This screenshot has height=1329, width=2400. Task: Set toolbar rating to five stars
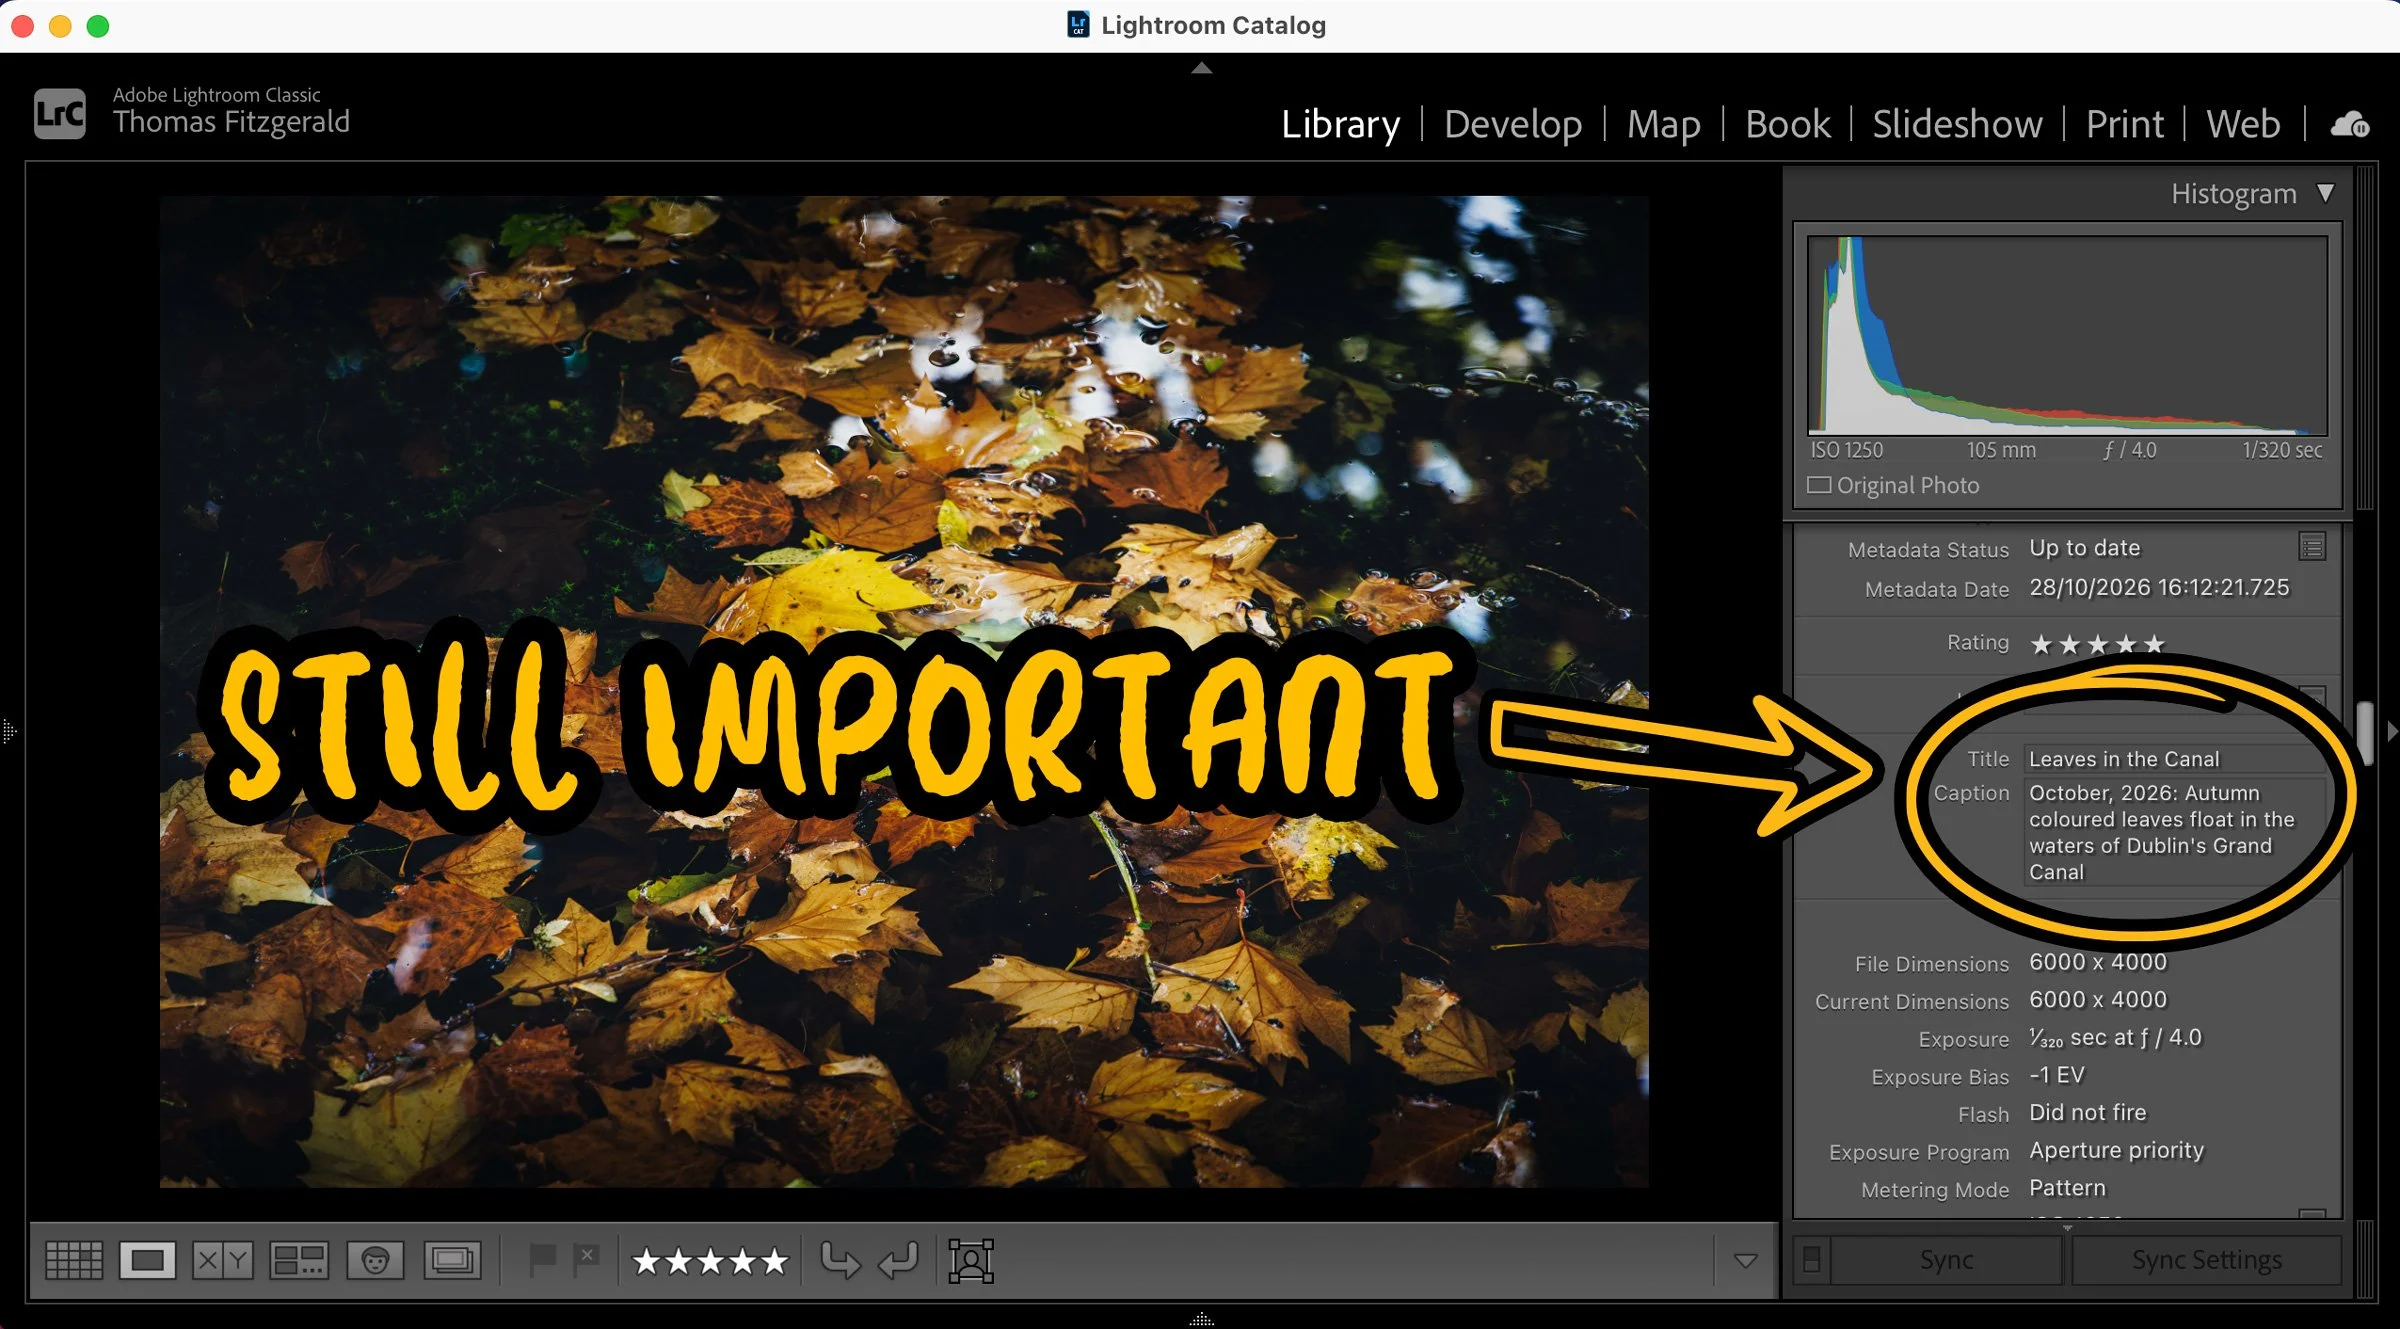774,1261
